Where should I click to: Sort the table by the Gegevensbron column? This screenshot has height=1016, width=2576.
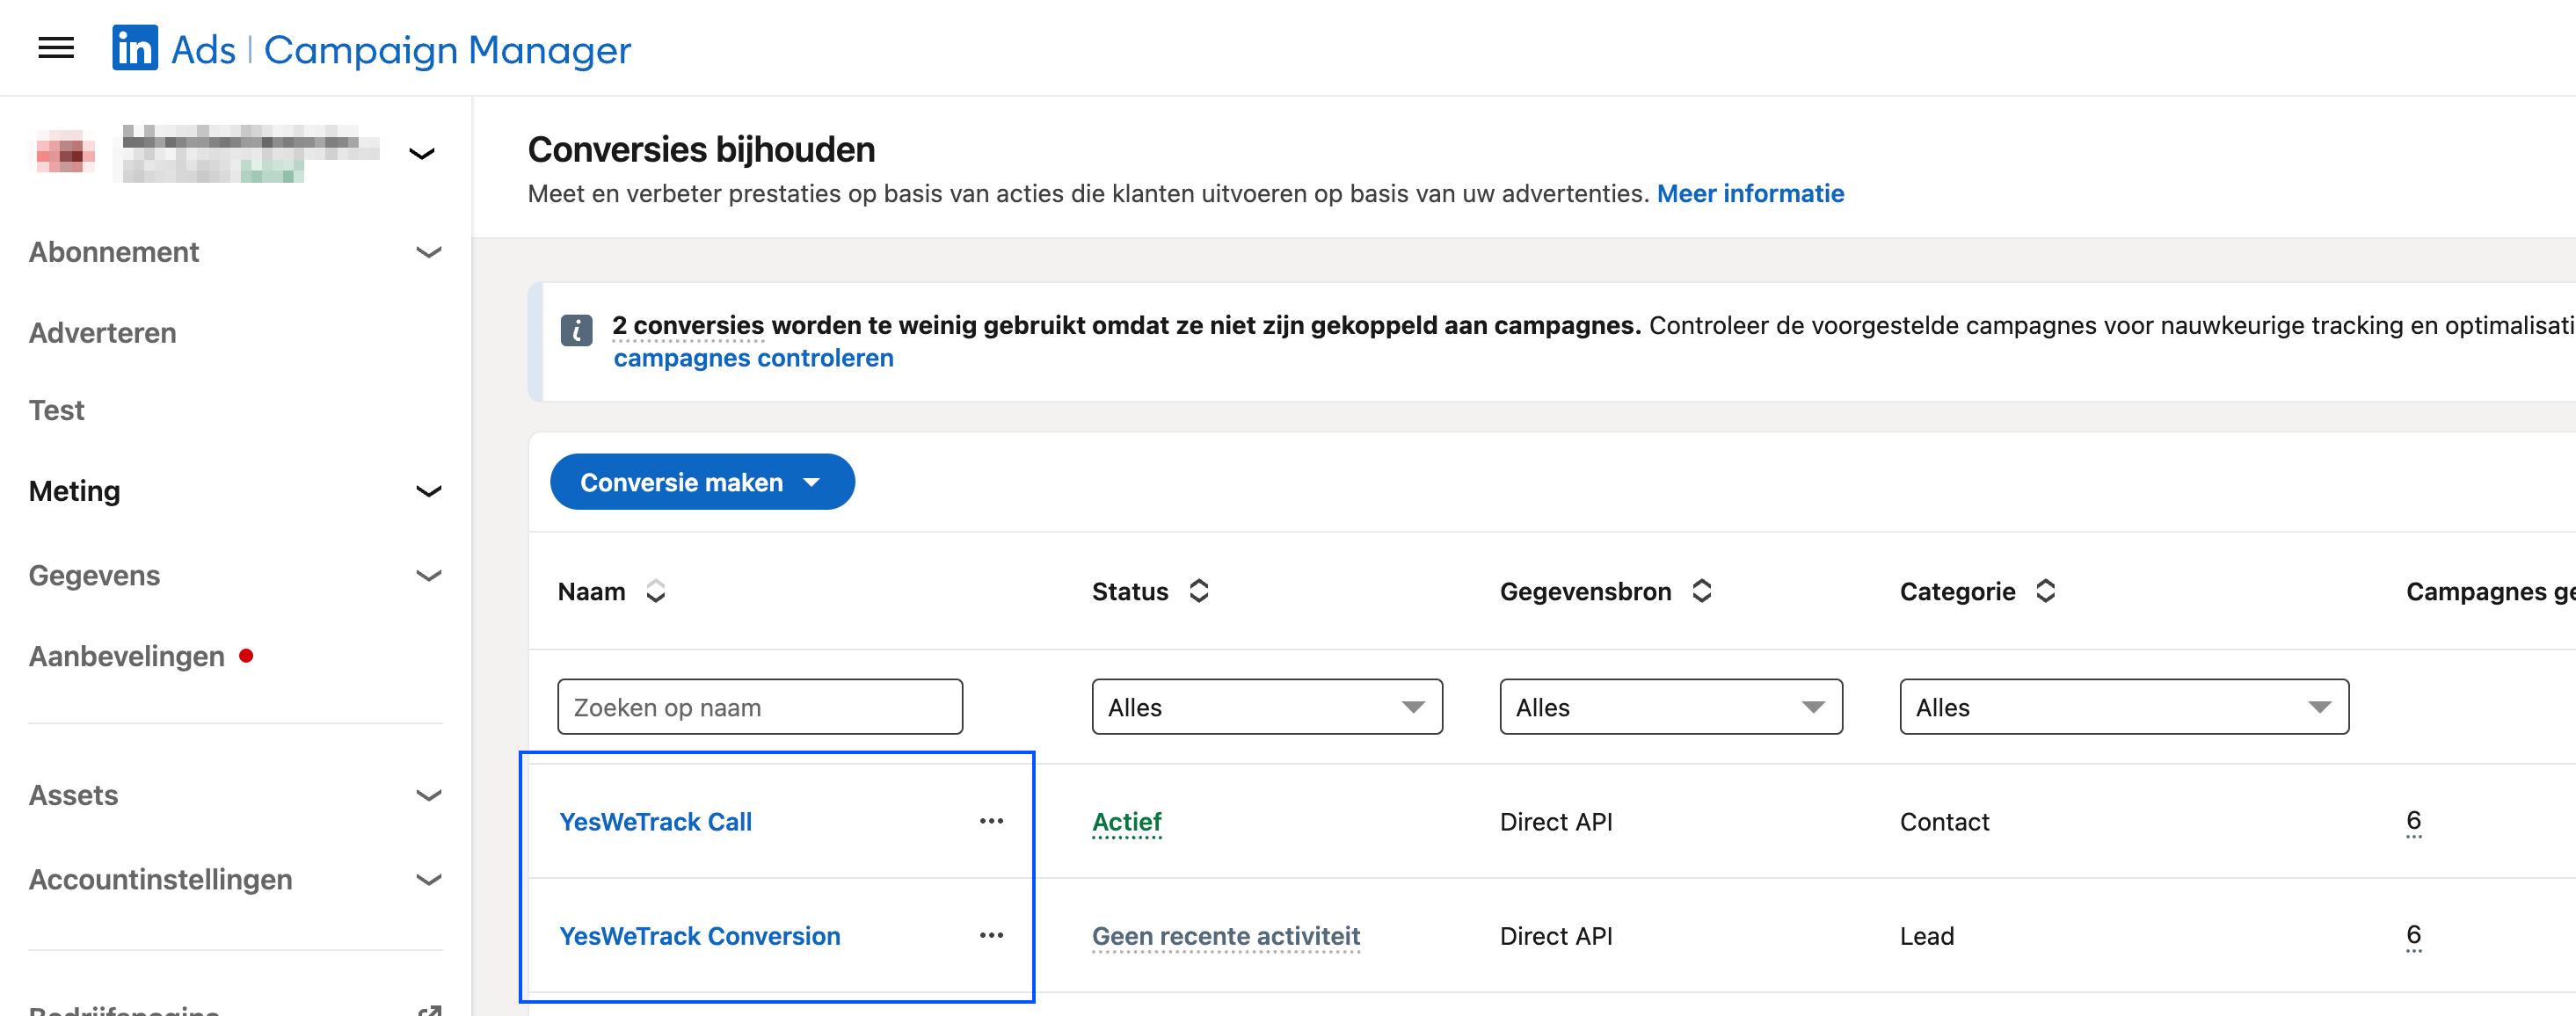point(1701,591)
